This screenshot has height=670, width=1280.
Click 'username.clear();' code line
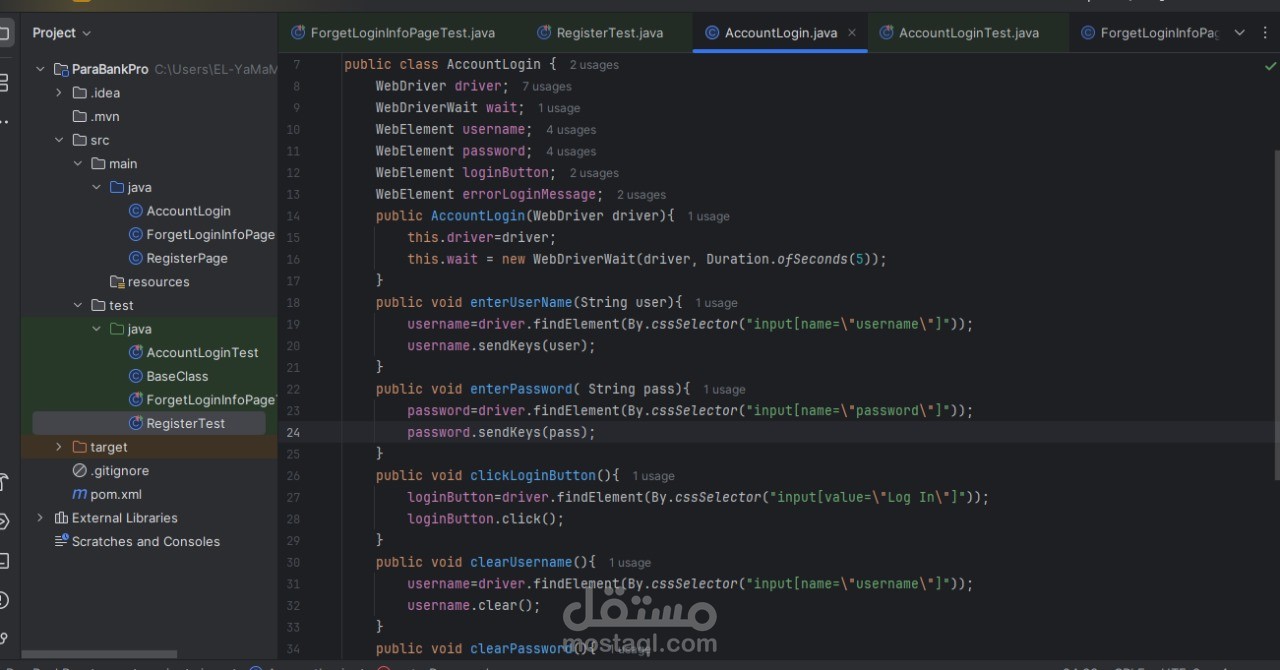click(473, 606)
